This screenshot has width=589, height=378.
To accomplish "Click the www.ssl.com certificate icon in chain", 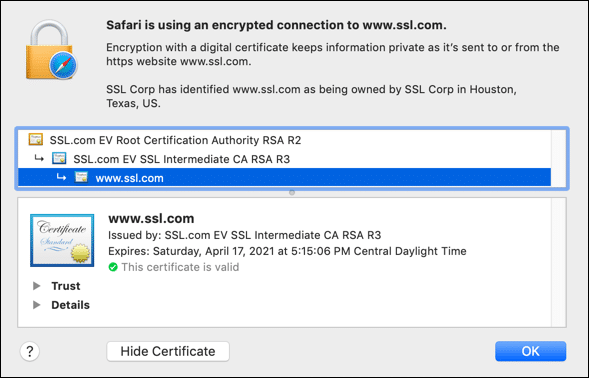I will pos(81,177).
